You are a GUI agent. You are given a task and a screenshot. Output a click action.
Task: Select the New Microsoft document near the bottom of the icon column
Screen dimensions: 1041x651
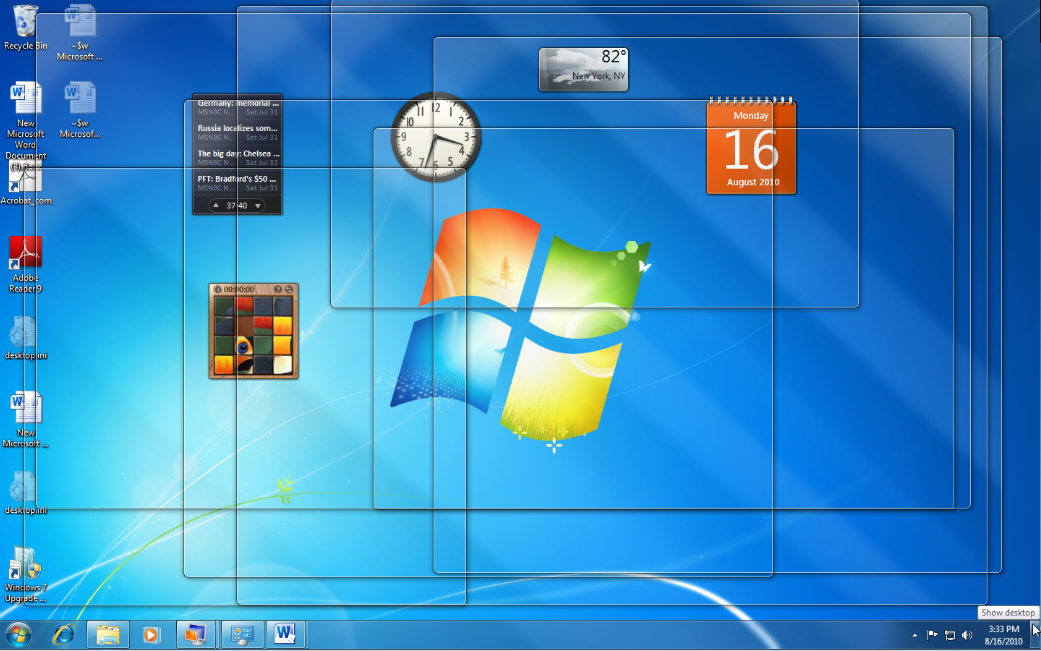25,419
